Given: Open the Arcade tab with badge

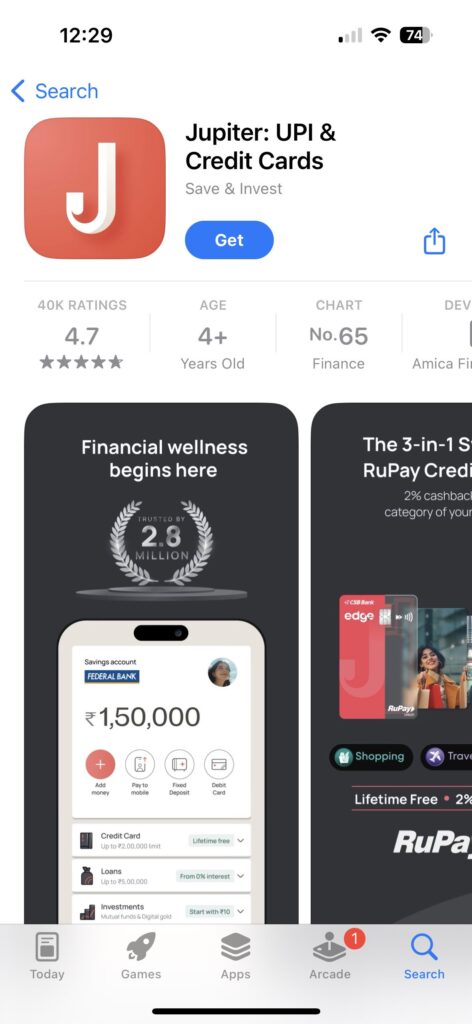Looking at the screenshot, I should [330, 956].
